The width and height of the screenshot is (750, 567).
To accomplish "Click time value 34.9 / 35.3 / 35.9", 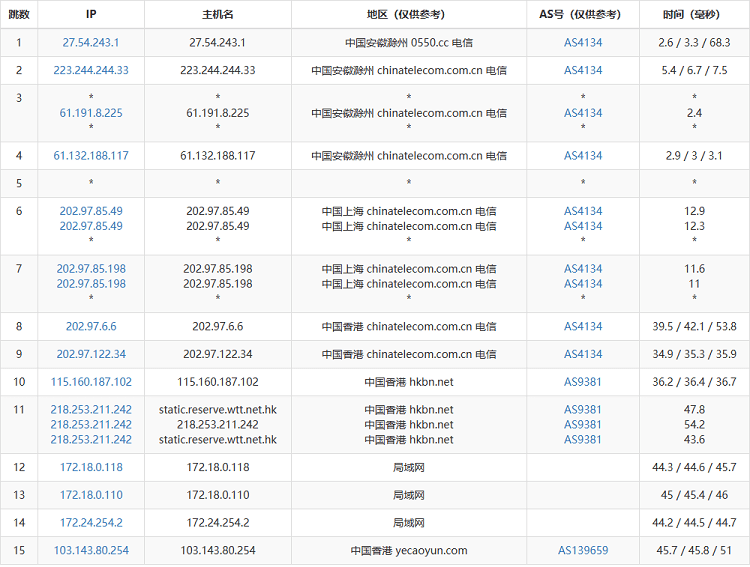I will pos(694,354).
